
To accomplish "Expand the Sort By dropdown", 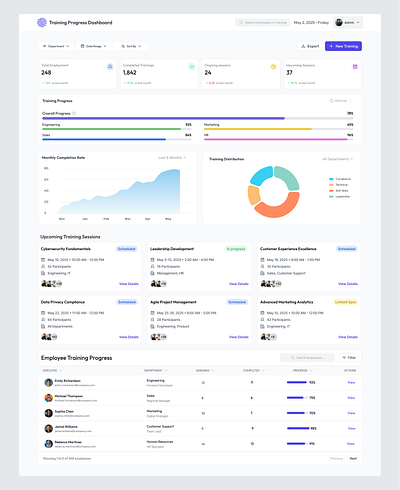I will (131, 46).
